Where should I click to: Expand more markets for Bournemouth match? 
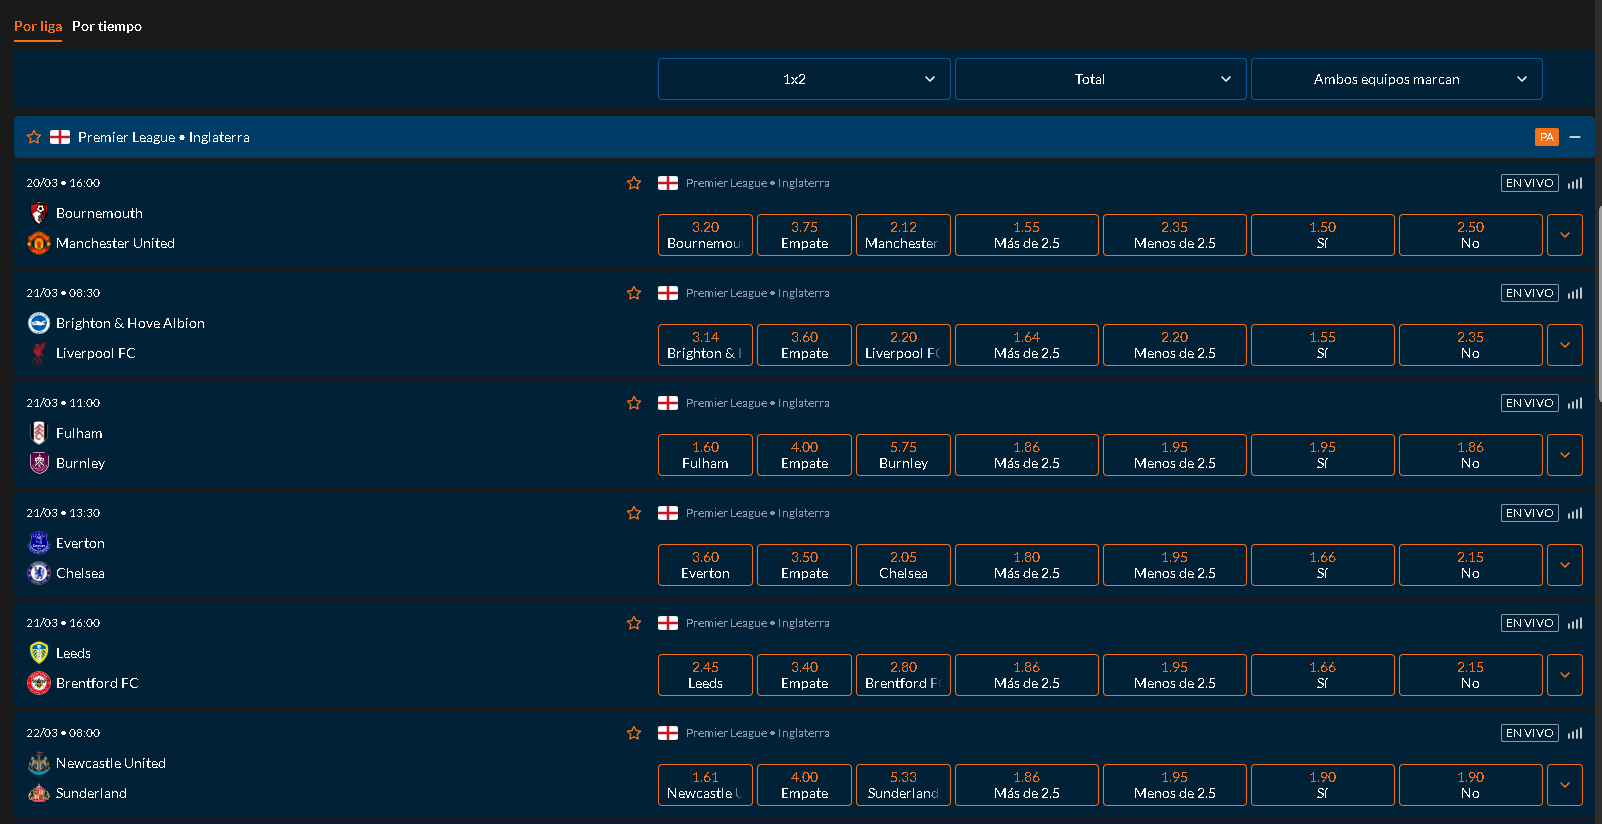click(x=1565, y=235)
